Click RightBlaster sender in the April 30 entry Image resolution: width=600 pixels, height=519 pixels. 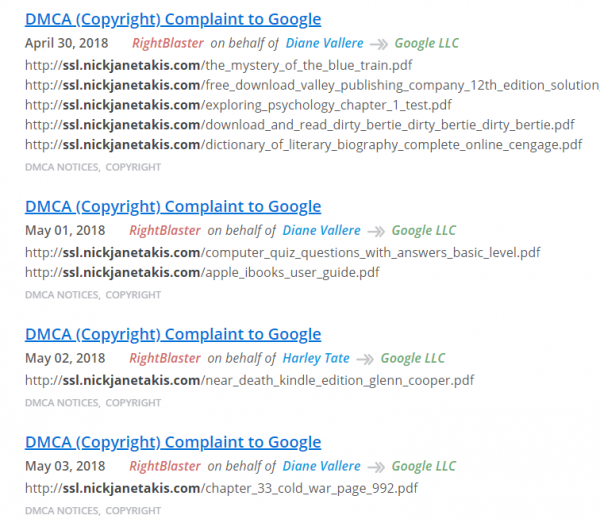pyautogui.click(x=168, y=43)
